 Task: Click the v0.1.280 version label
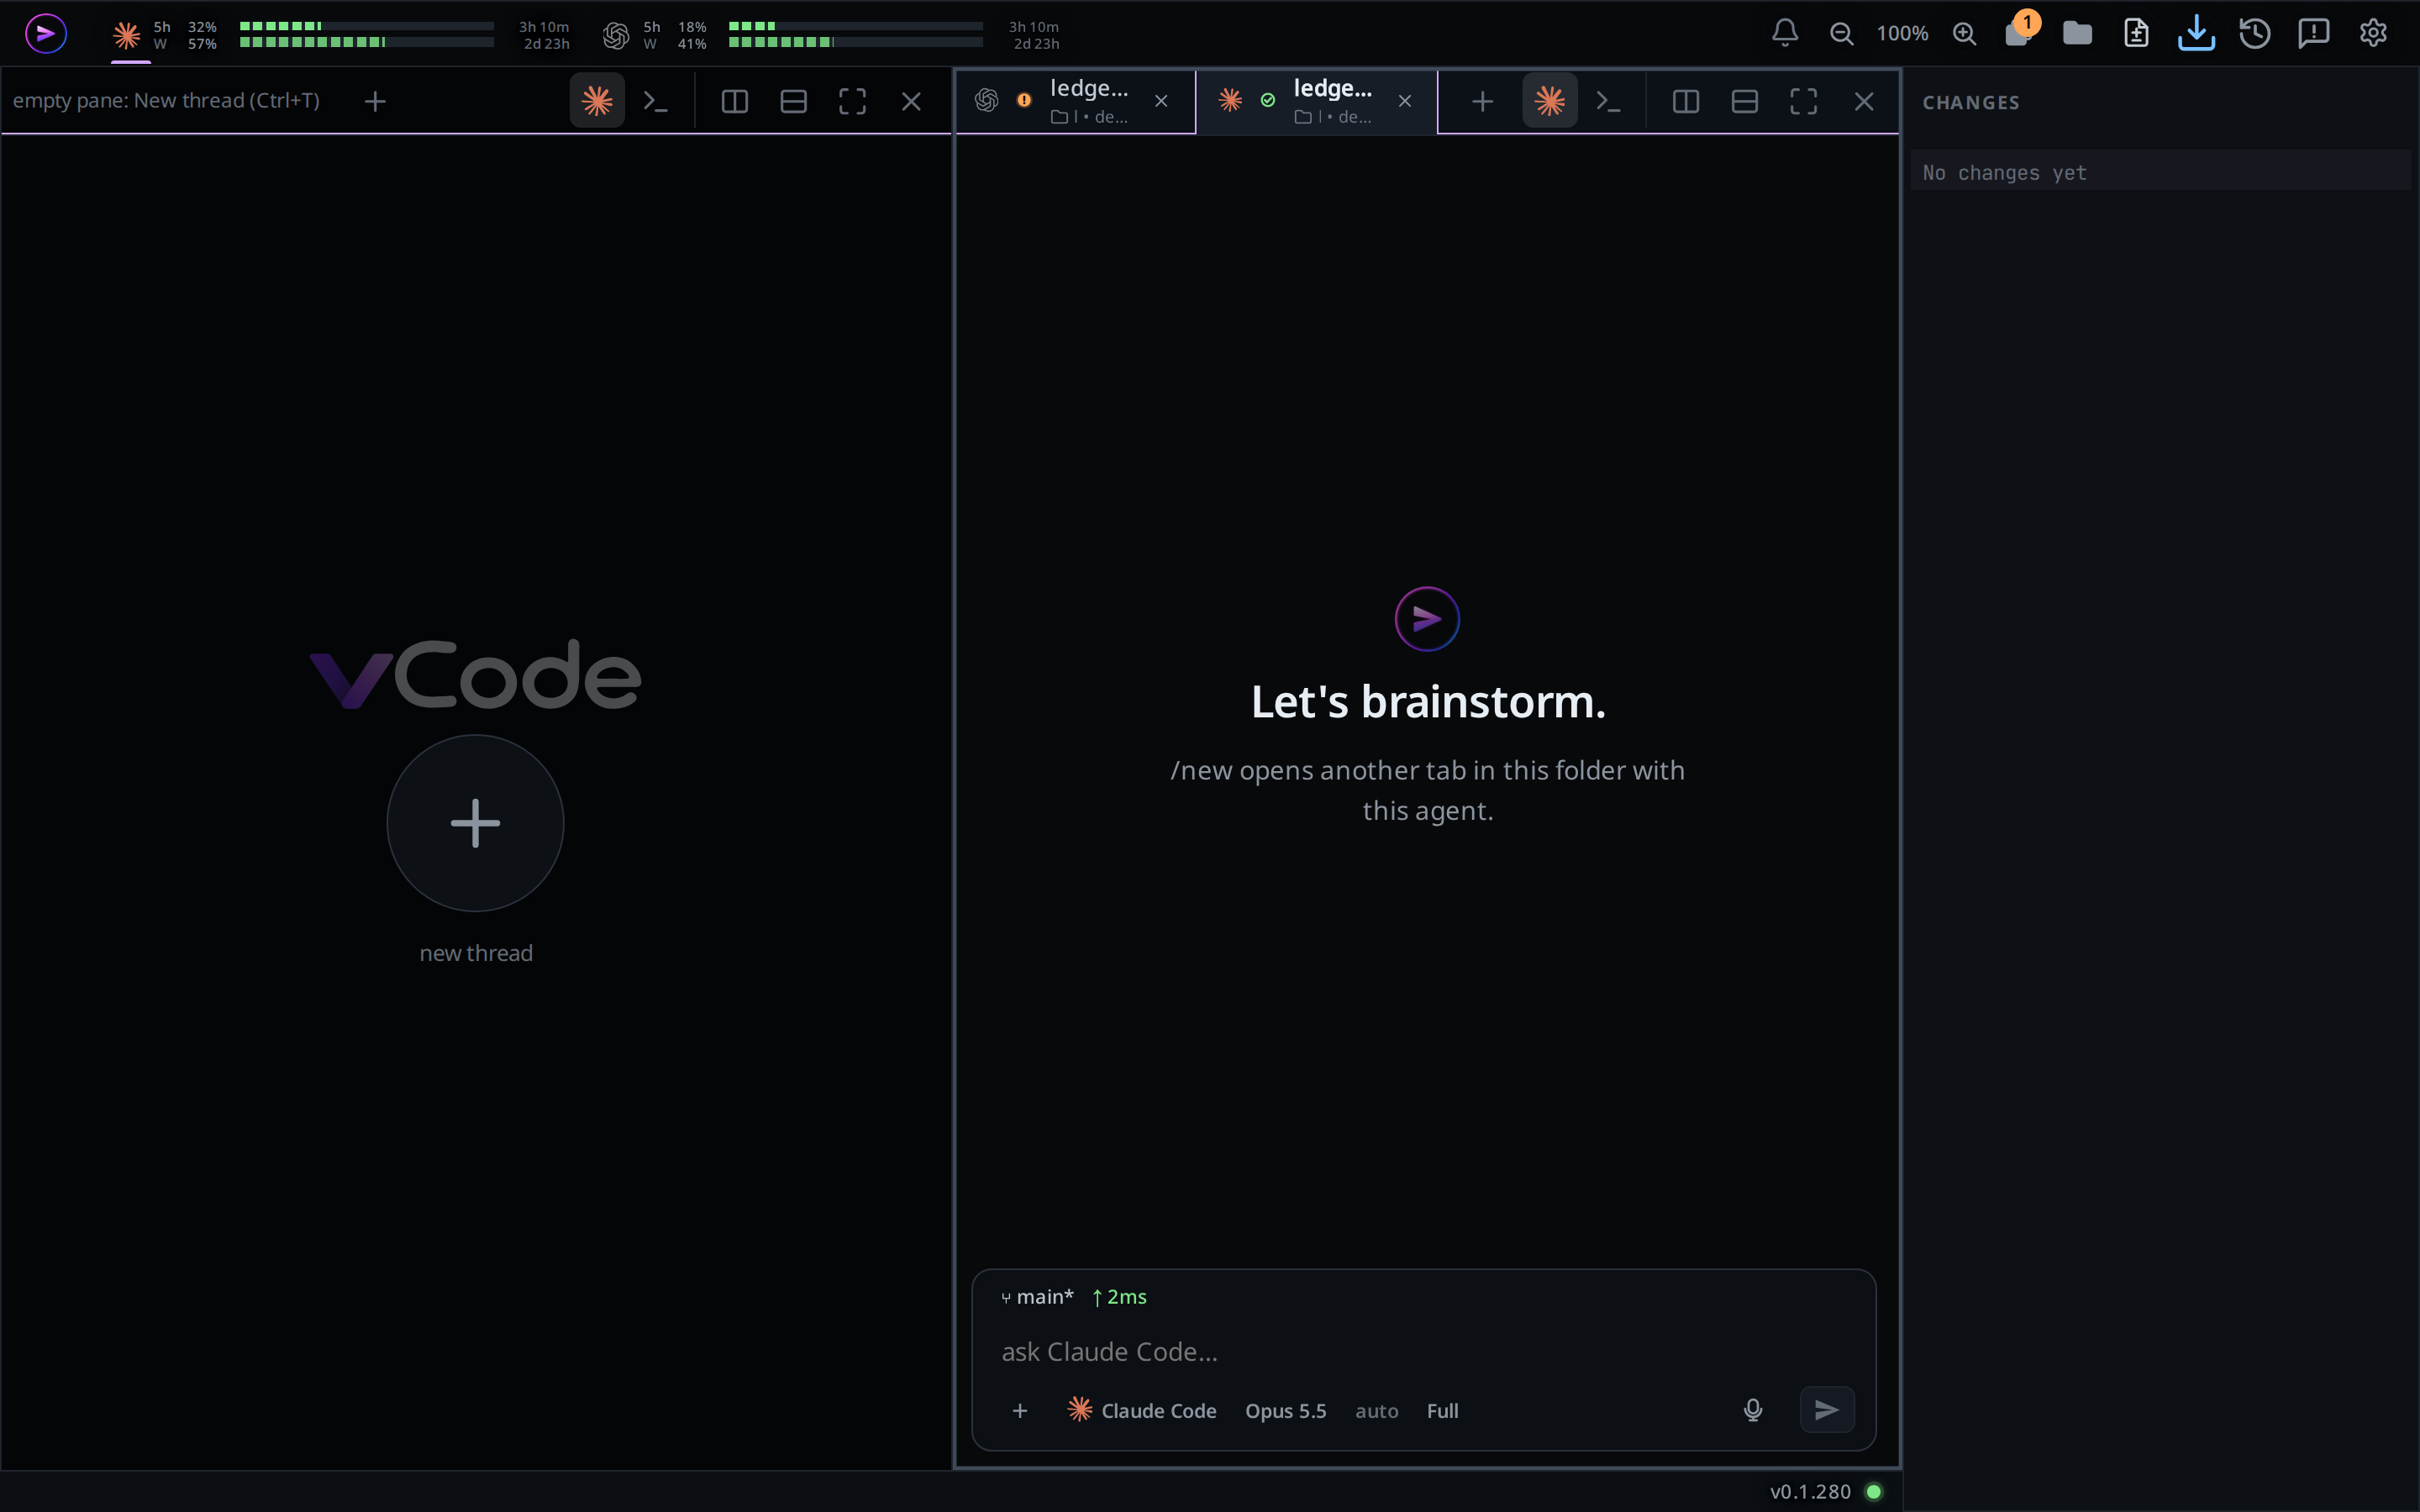pos(1810,1491)
